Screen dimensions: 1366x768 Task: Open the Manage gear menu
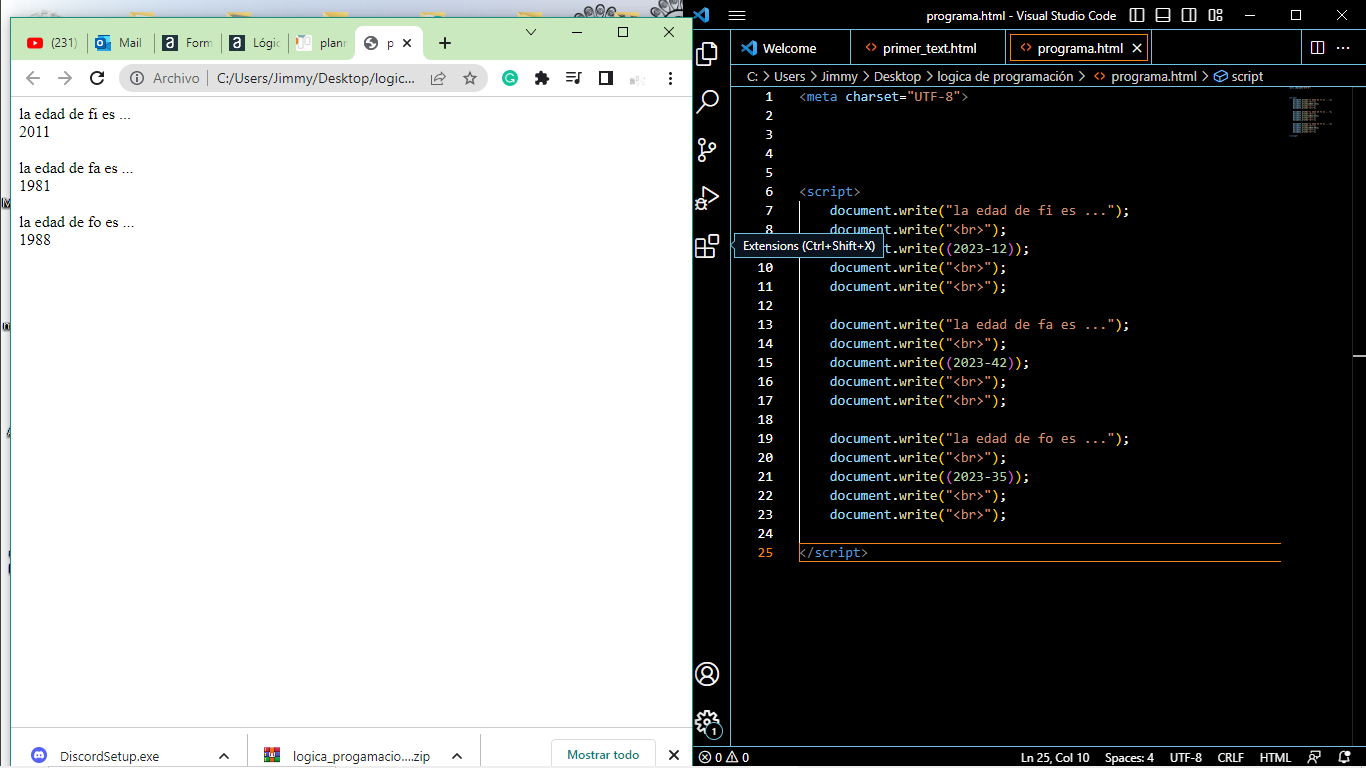point(707,722)
